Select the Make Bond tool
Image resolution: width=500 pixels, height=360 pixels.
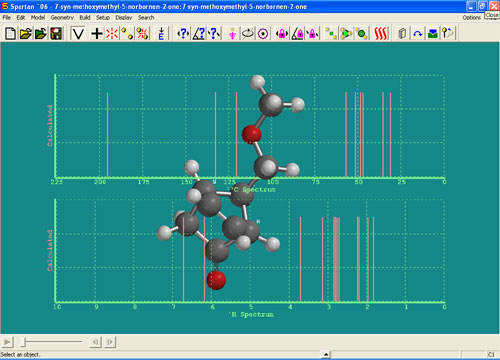(127, 34)
